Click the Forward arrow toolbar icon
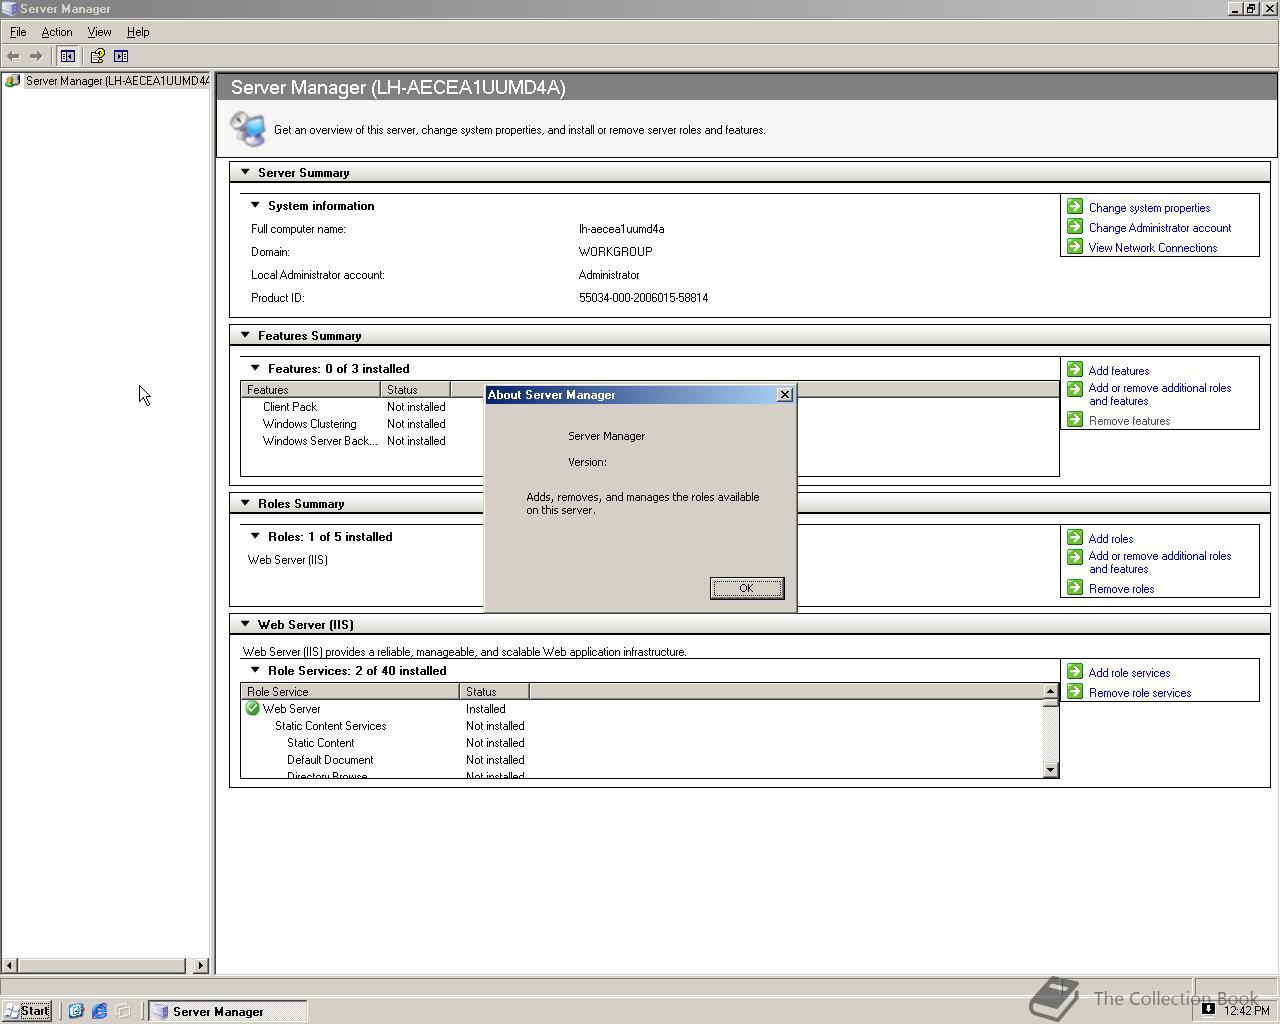The height and width of the screenshot is (1024, 1280). pyautogui.click(x=36, y=56)
